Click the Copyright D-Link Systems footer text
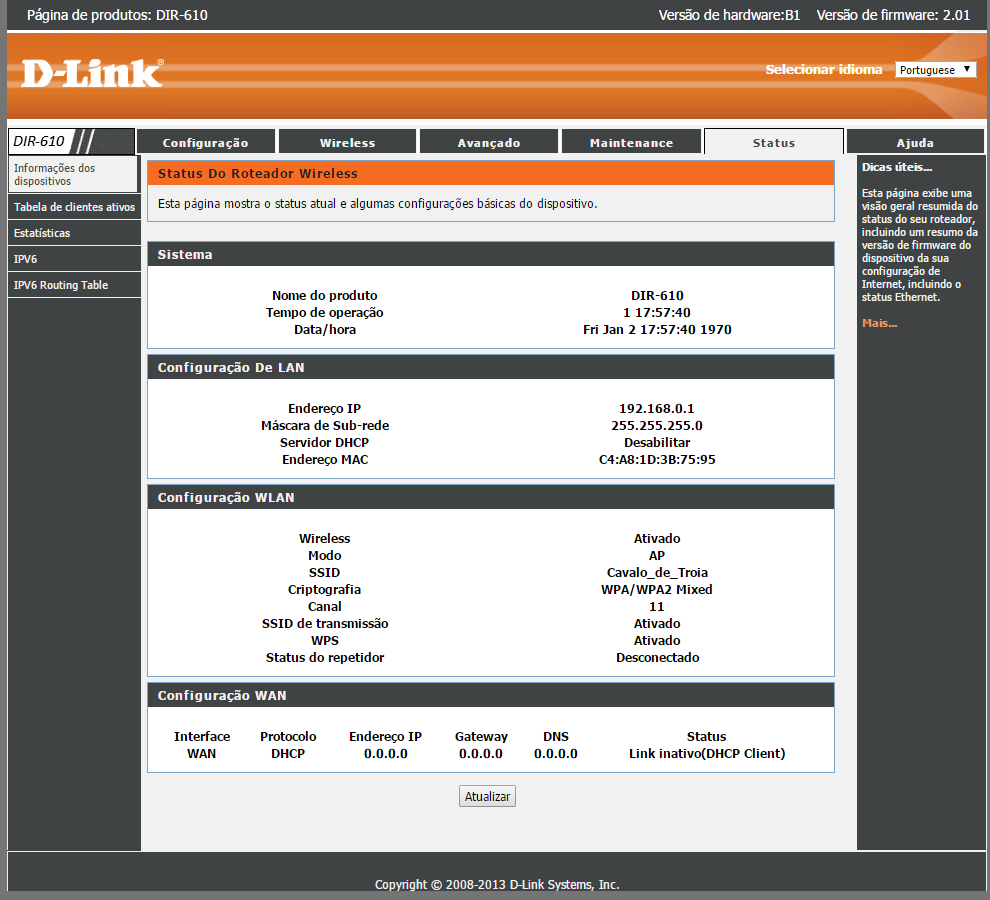This screenshot has height=900, width=990. (497, 884)
